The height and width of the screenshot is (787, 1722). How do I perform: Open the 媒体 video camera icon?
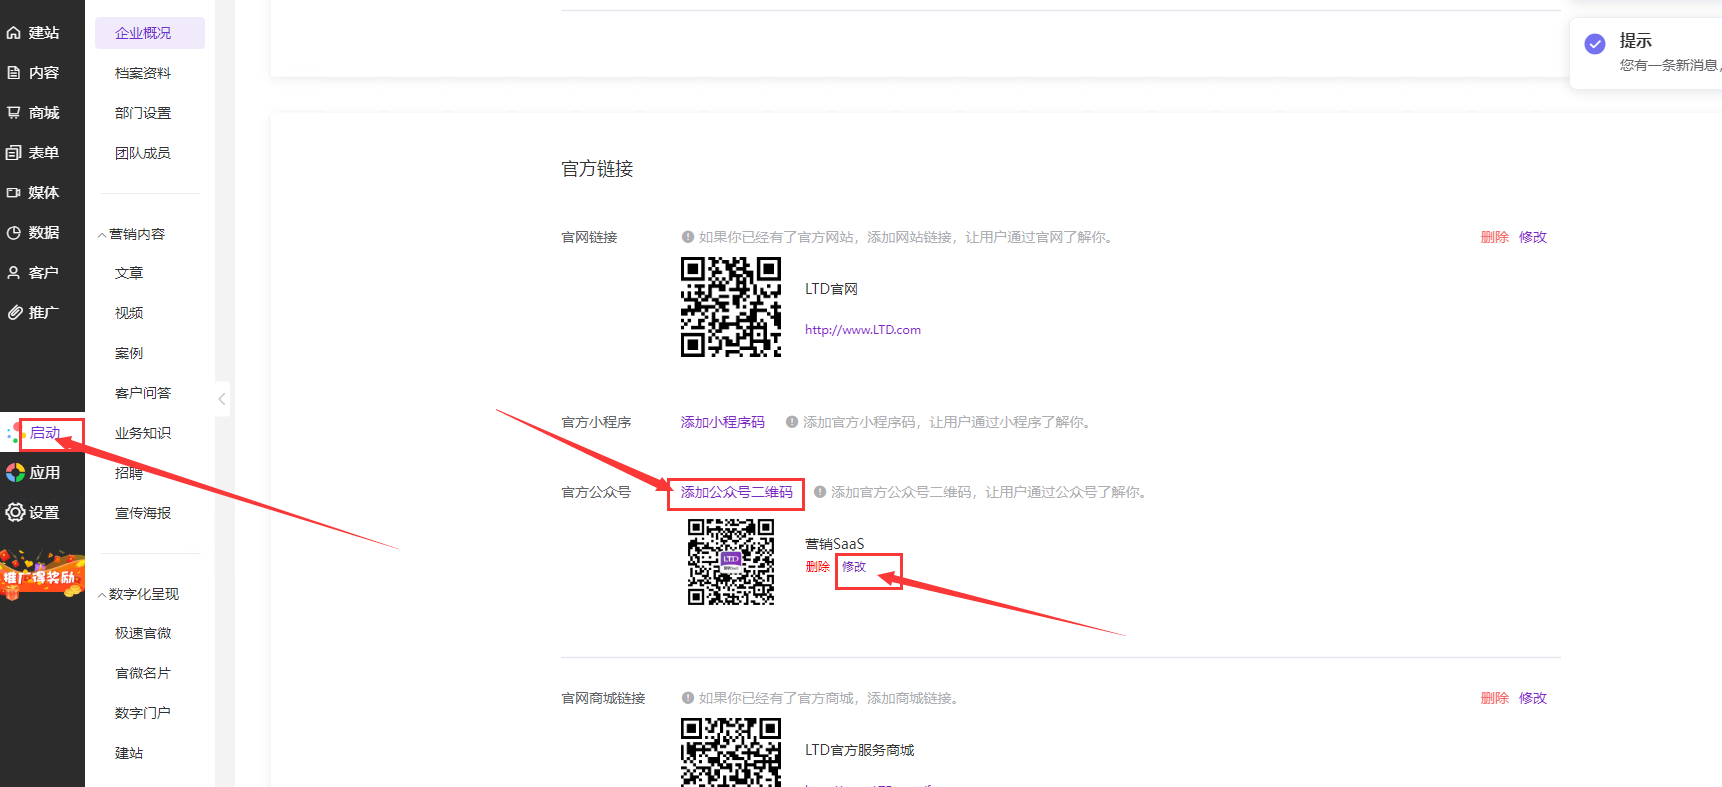pyautogui.click(x=14, y=193)
